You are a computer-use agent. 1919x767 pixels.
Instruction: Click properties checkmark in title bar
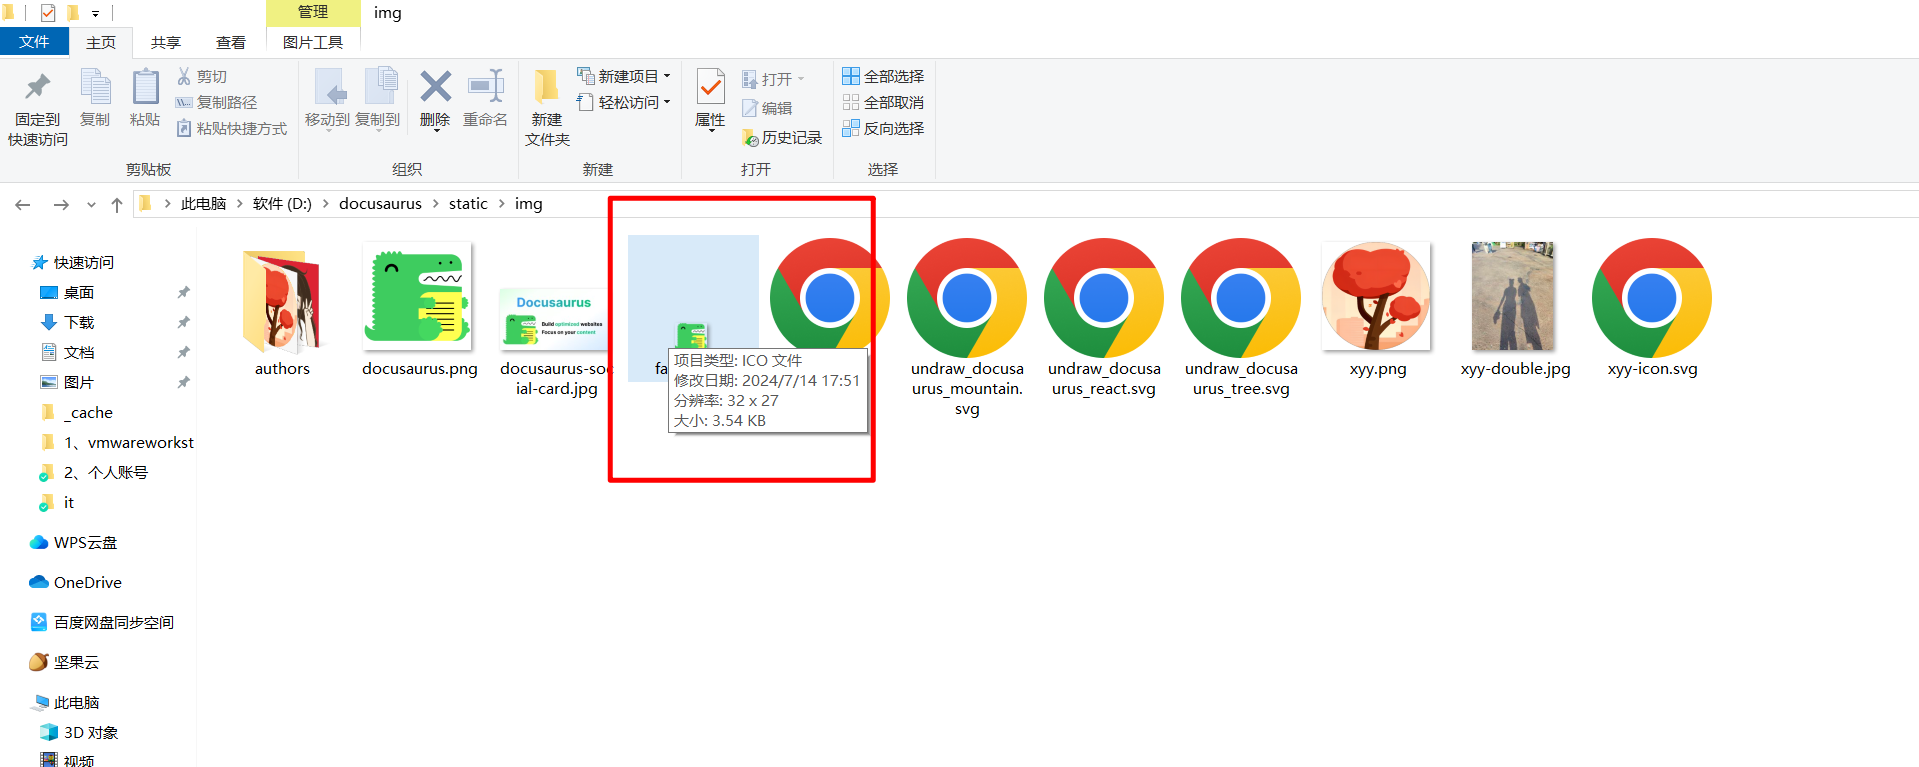pyautogui.click(x=48, y=13)
